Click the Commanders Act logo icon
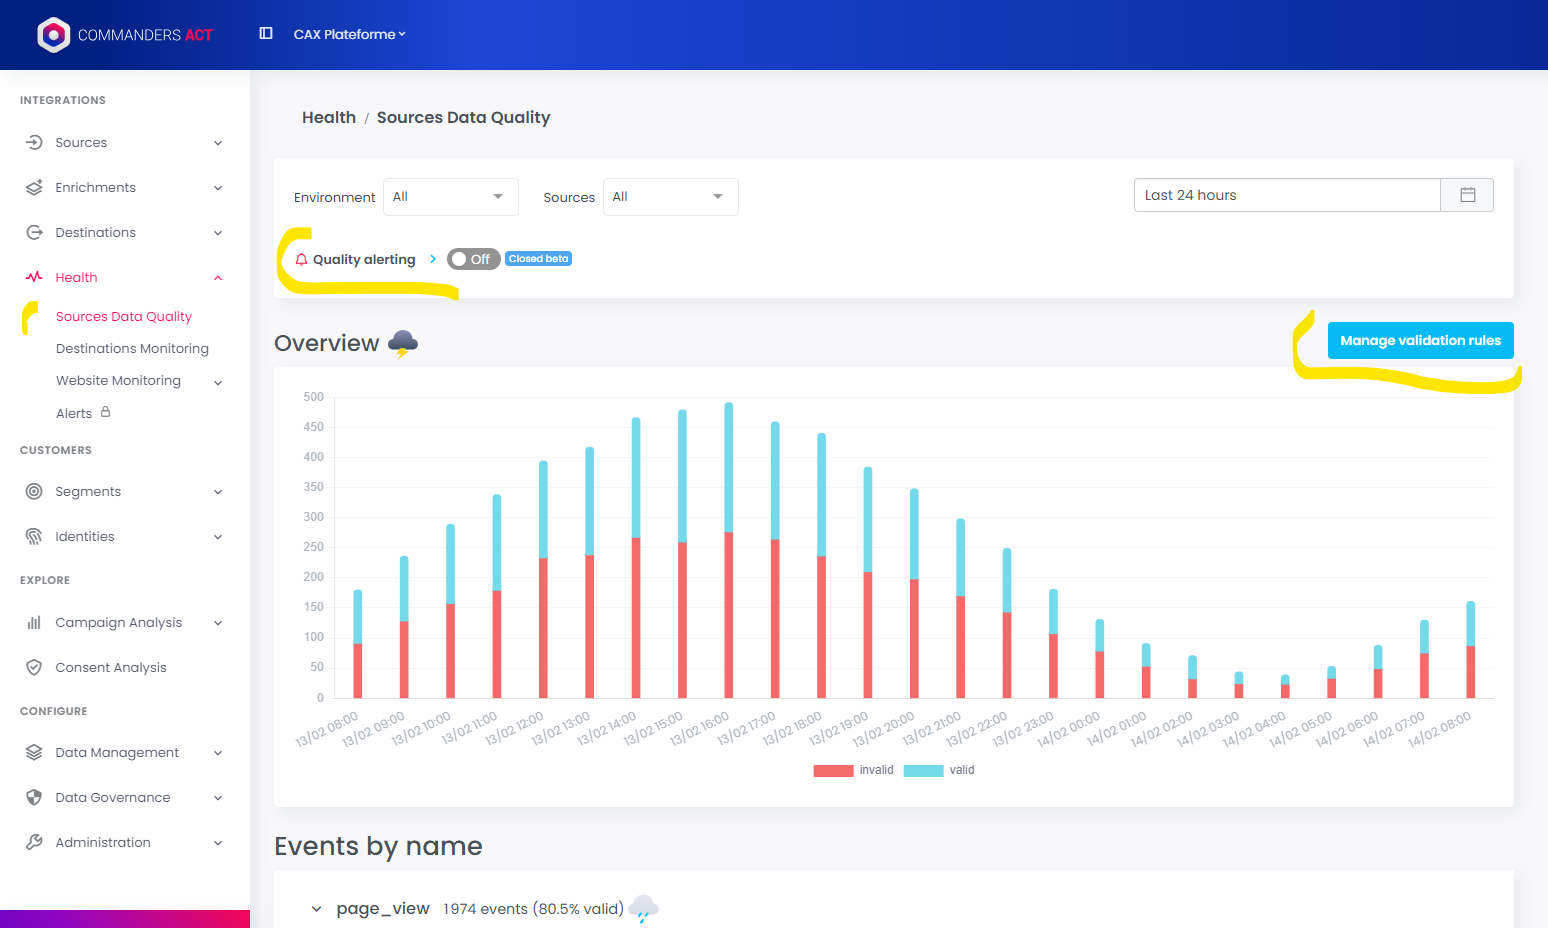1548x928 pixels. (x=53, y=35)
